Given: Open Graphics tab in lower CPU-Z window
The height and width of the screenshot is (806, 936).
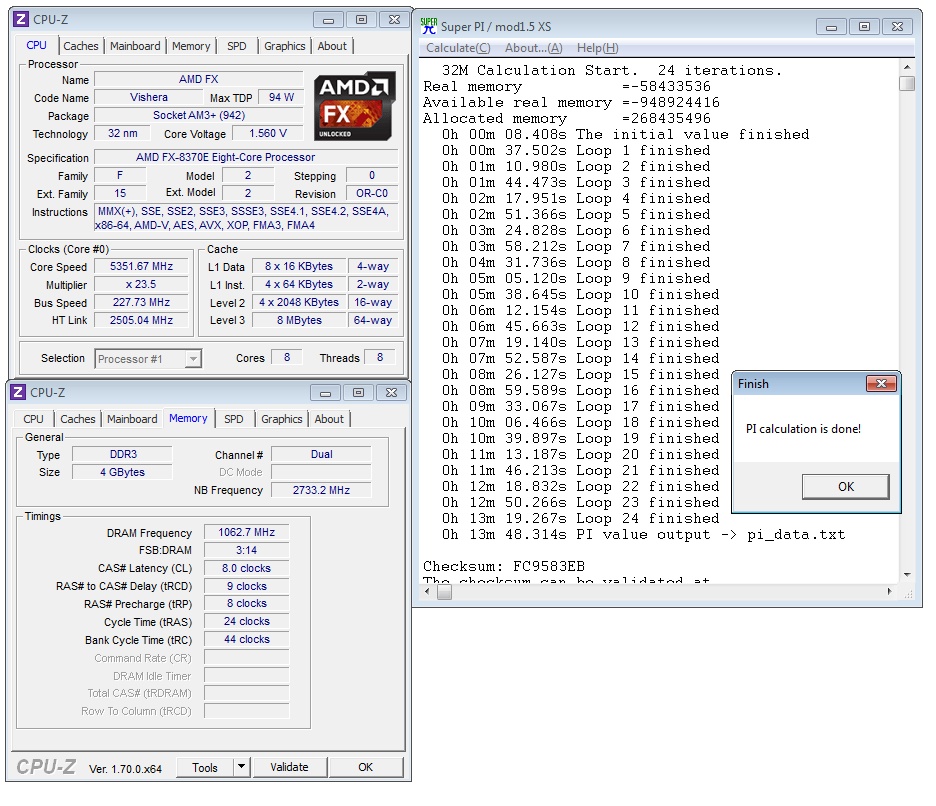Looking at the screenshot, I should pyautogui.click(x=282, y=419).
